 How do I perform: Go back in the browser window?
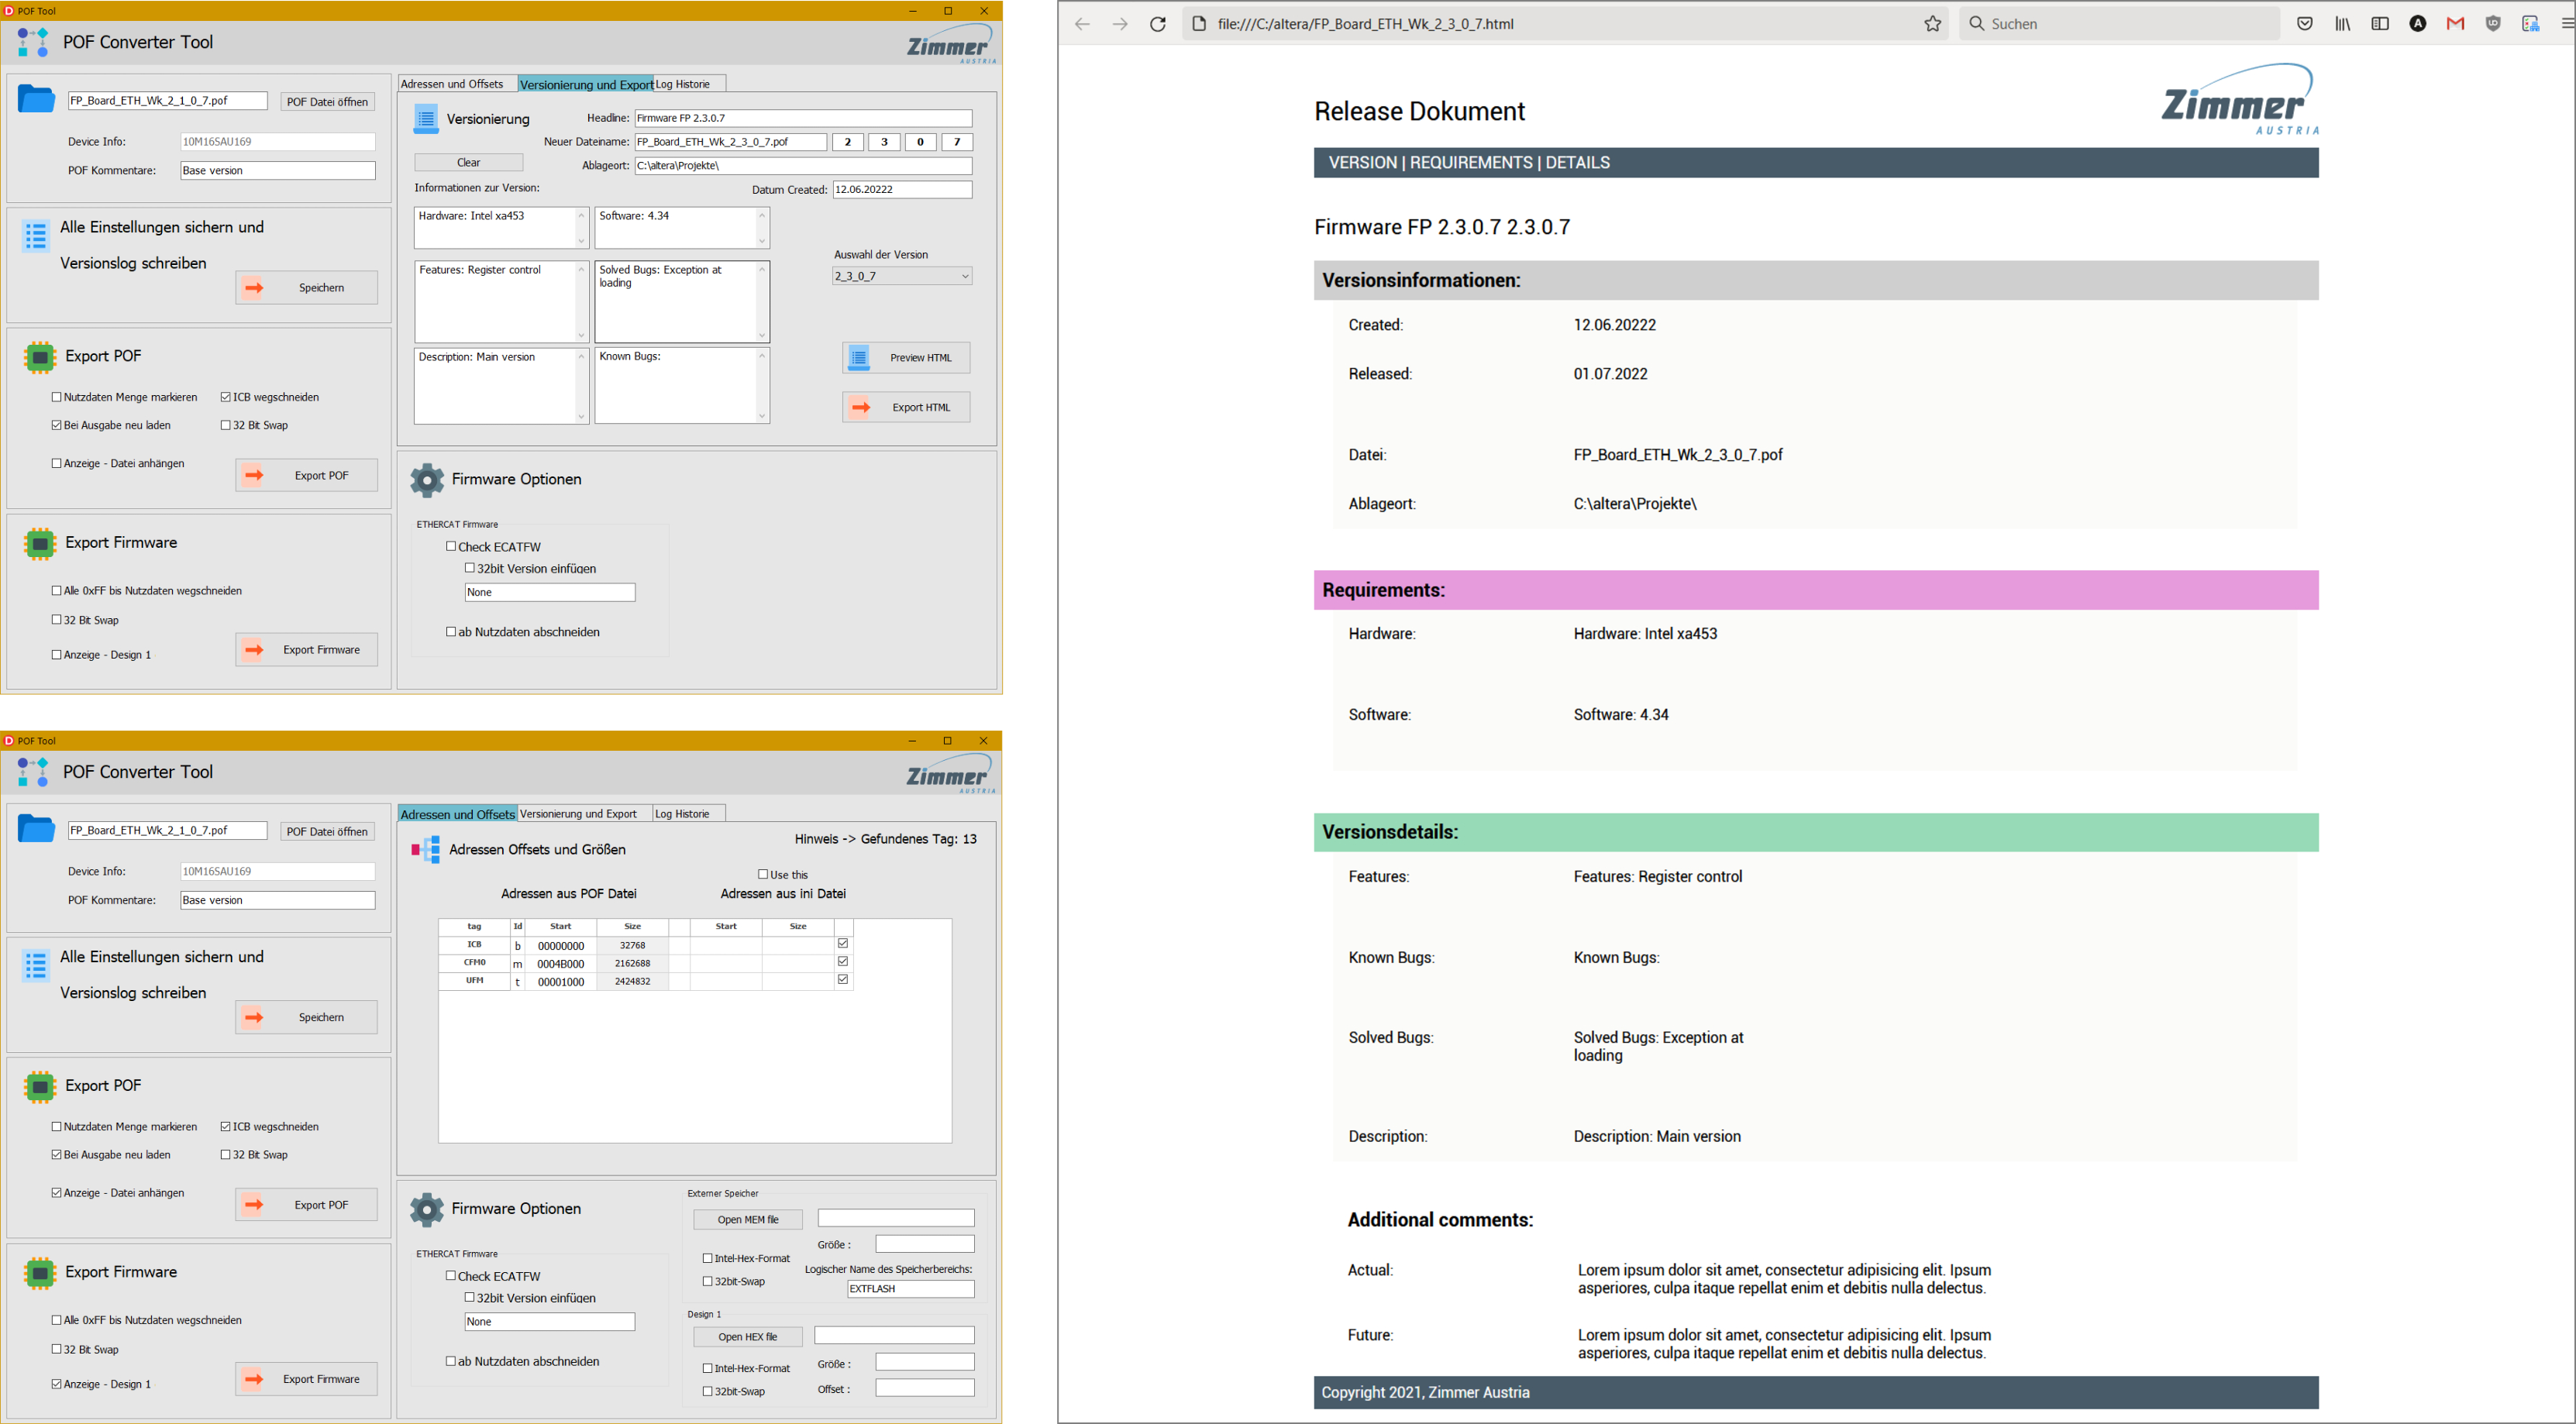(x=1082, y=24)
